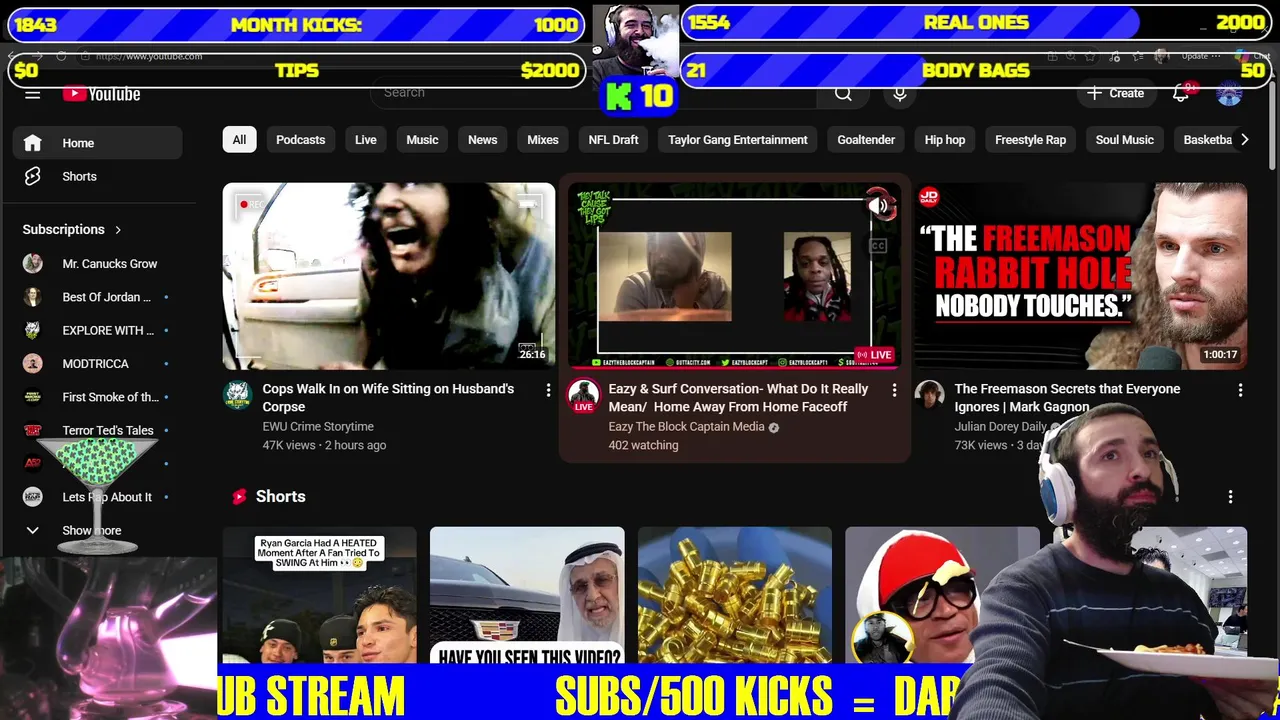Click the Create button
The image size is (1280, 720).
[x=1115, y=93]
